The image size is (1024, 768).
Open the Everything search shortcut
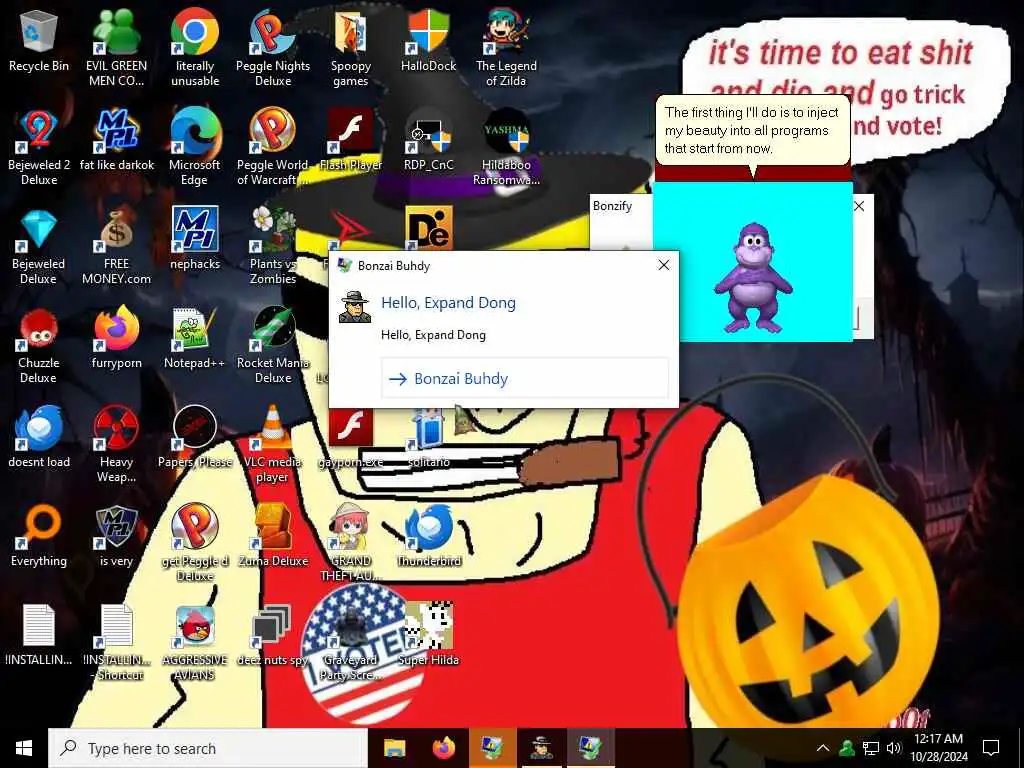(39, 537)
